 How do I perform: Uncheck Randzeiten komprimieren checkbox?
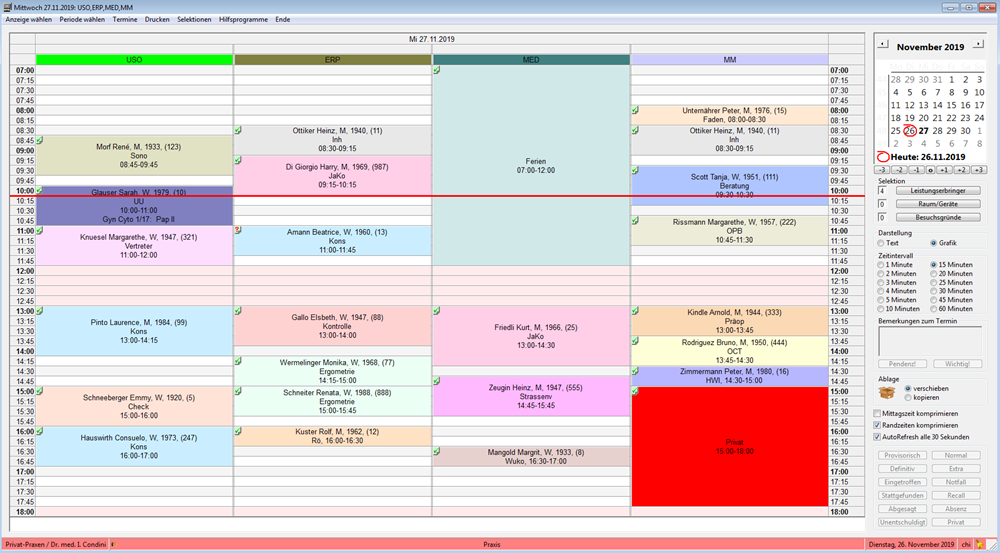pyautogui.click(x=878, y=425)
